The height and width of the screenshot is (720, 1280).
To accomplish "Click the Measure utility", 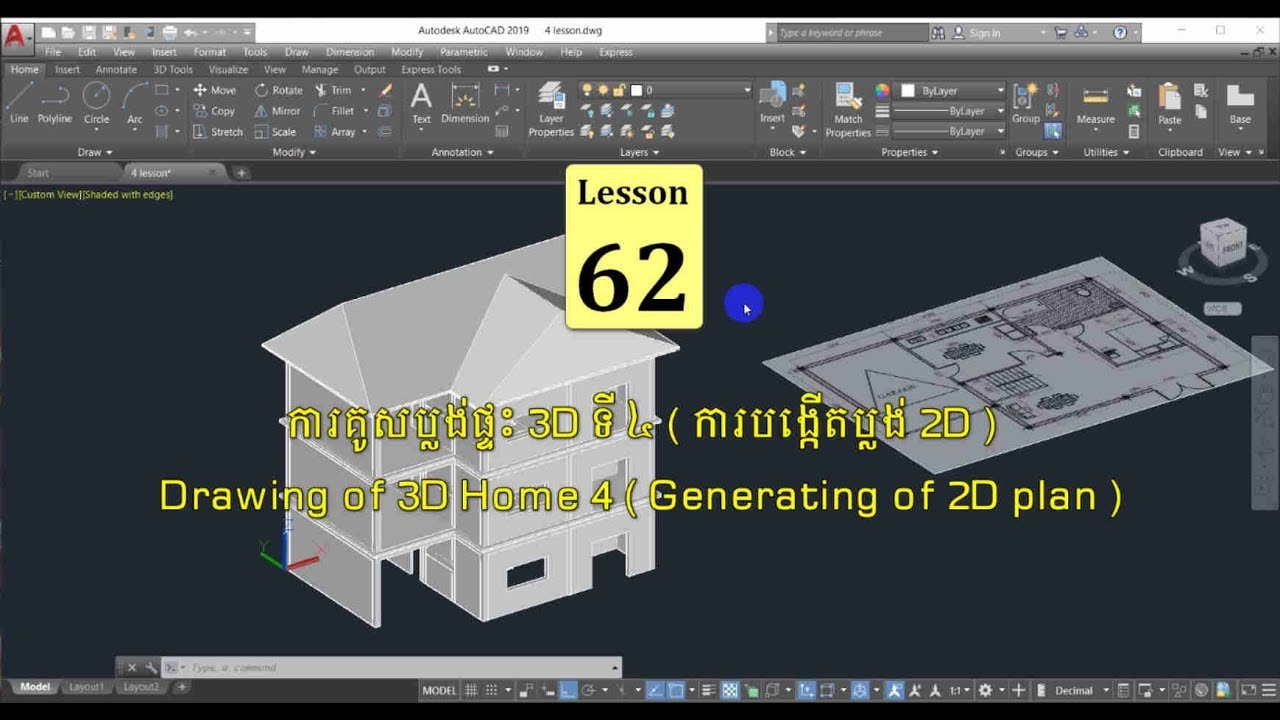I will pos(1096,105).
